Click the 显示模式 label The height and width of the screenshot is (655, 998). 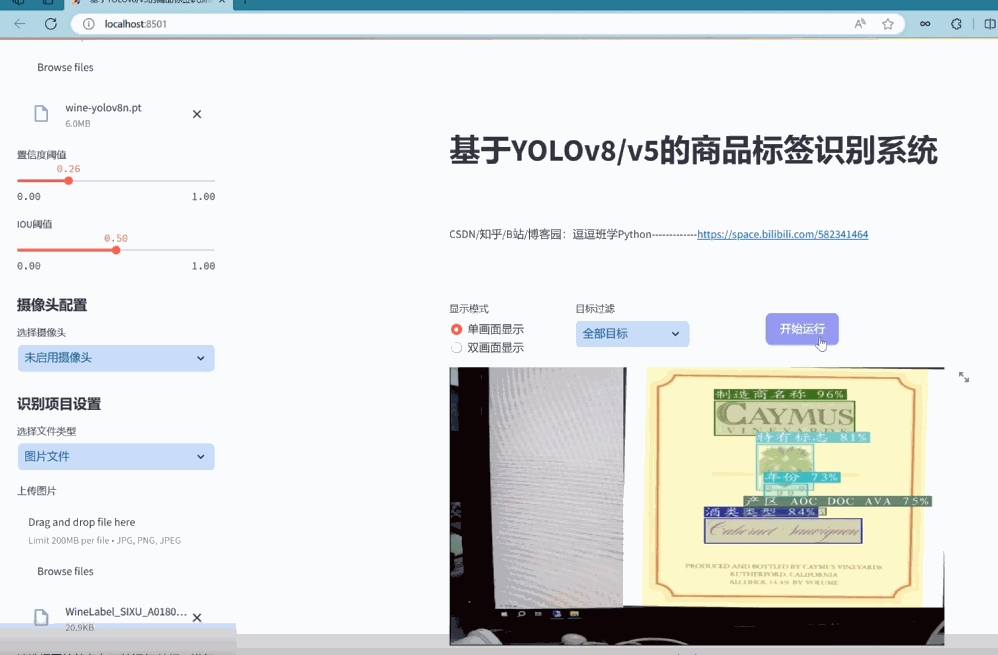[x=469, y=309]
